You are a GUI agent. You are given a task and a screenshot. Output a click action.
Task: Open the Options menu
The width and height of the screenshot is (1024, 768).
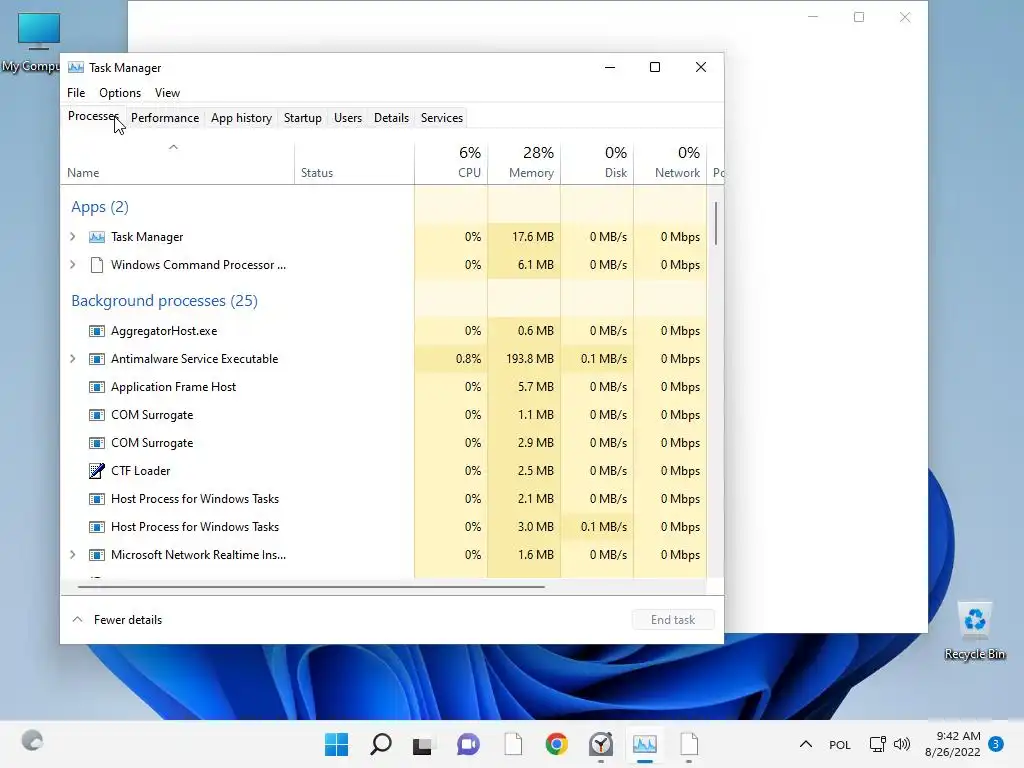tap(120, 93)
